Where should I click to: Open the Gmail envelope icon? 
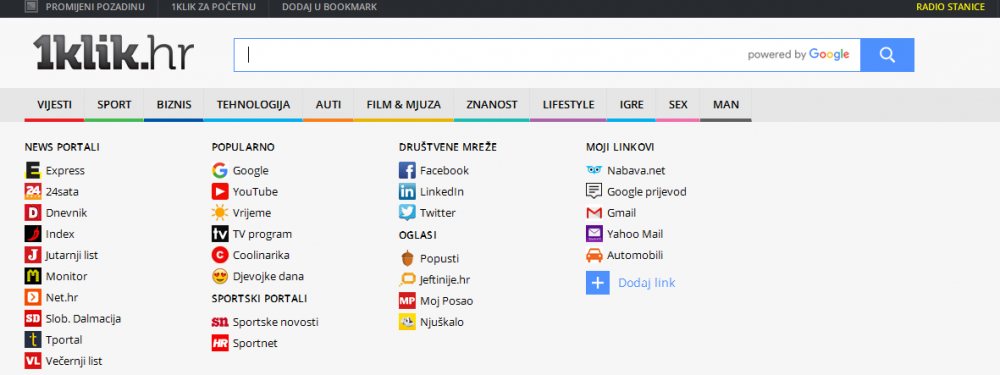click(594, 213)
